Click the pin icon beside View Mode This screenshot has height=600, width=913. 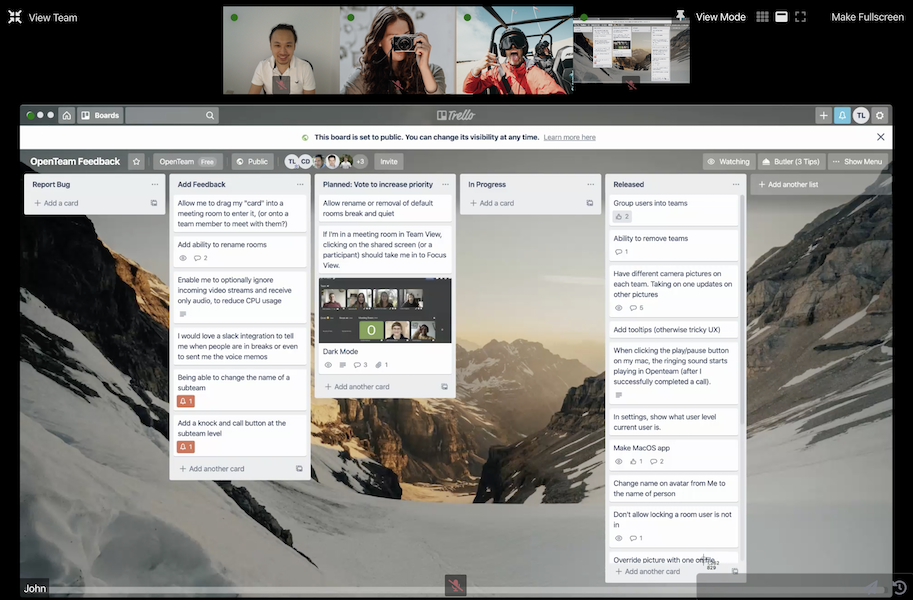[680, 16]
